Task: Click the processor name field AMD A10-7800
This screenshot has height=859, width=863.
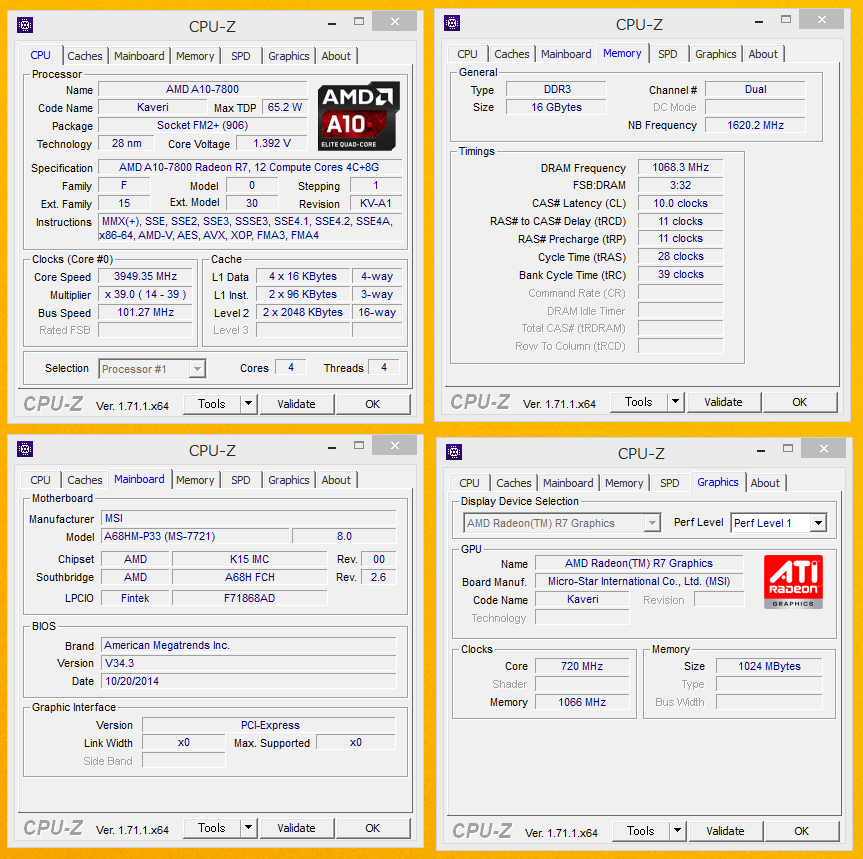Action: tap(203, 89)
